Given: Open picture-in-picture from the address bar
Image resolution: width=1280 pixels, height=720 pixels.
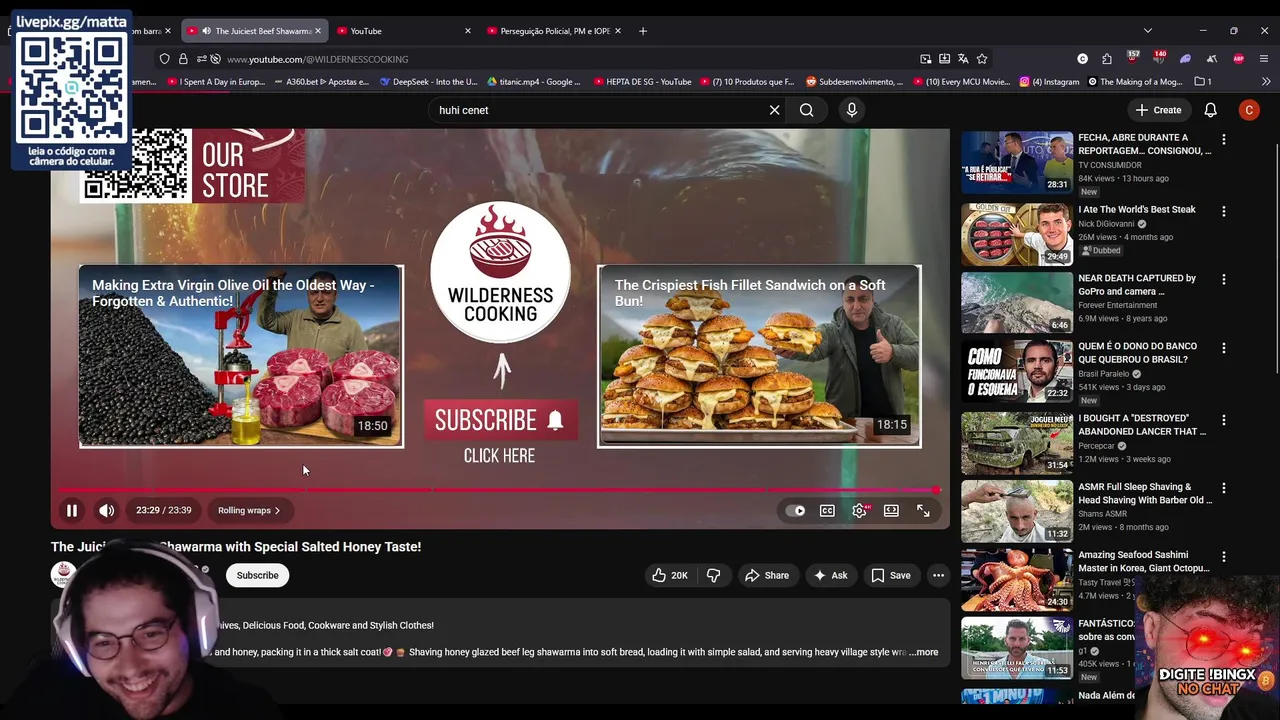Looking at the screenshot, I should point(925,59).
